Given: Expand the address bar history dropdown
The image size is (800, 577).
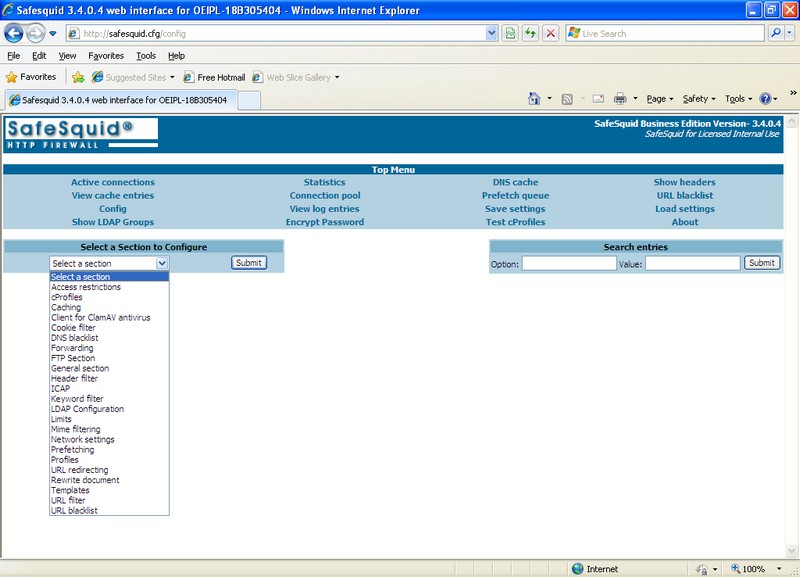Looking at the screenshot, I should coord(491,34).
